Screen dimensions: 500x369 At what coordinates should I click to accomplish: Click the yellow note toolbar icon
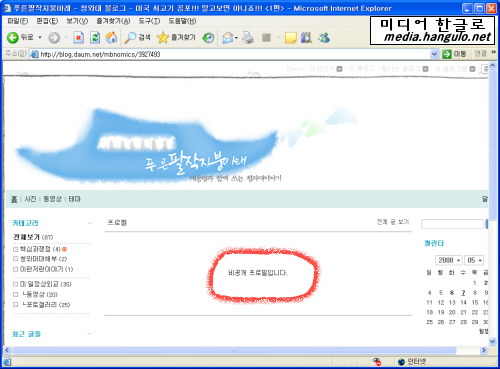click(291, 38)
